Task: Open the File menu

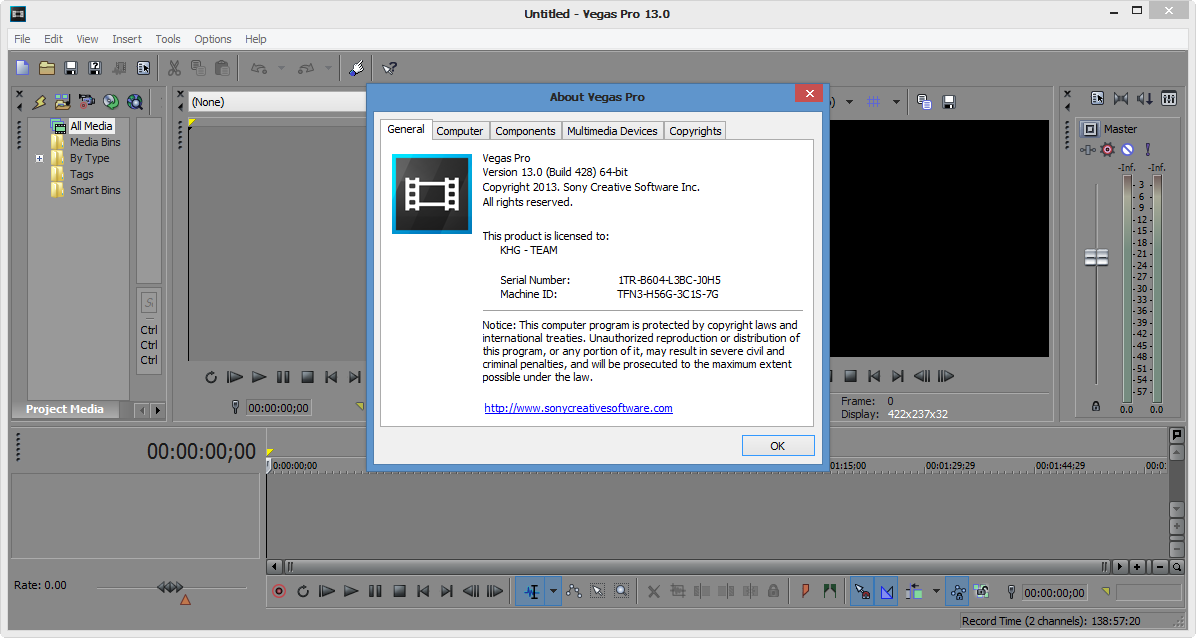Action: click(x=22, y=39)
